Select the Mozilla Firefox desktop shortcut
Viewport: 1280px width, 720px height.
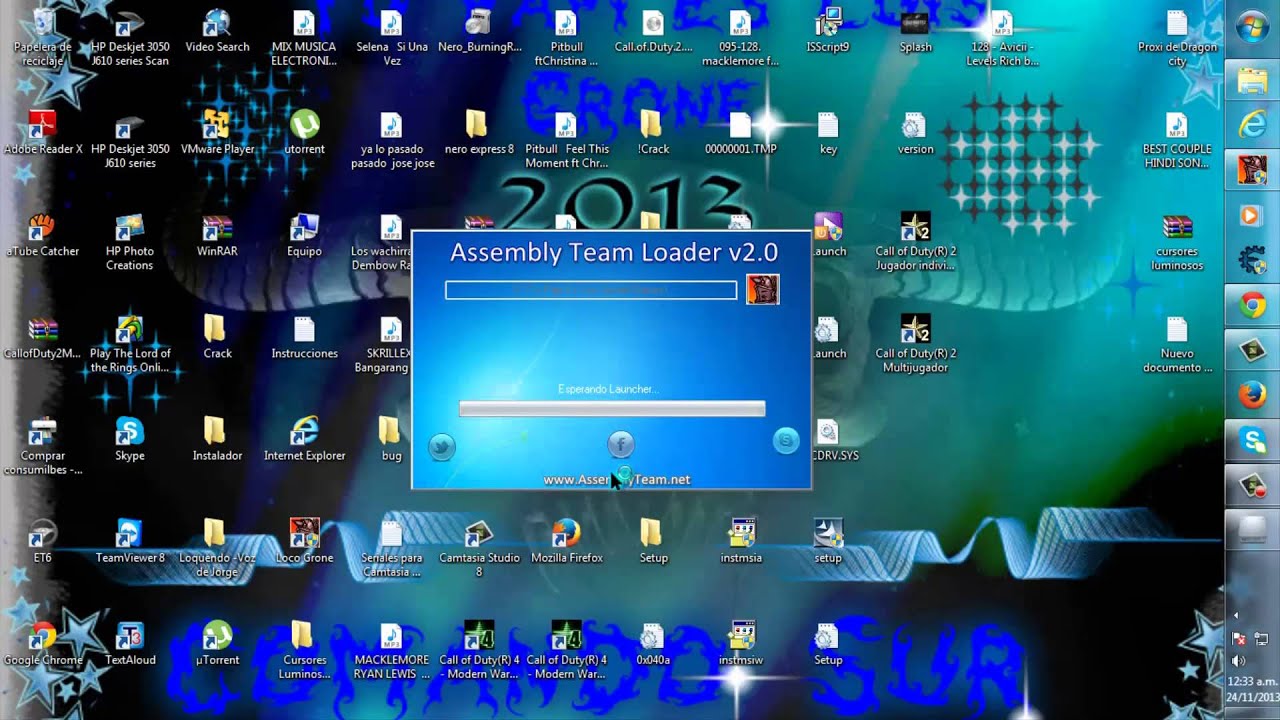(x=566, y=542)
